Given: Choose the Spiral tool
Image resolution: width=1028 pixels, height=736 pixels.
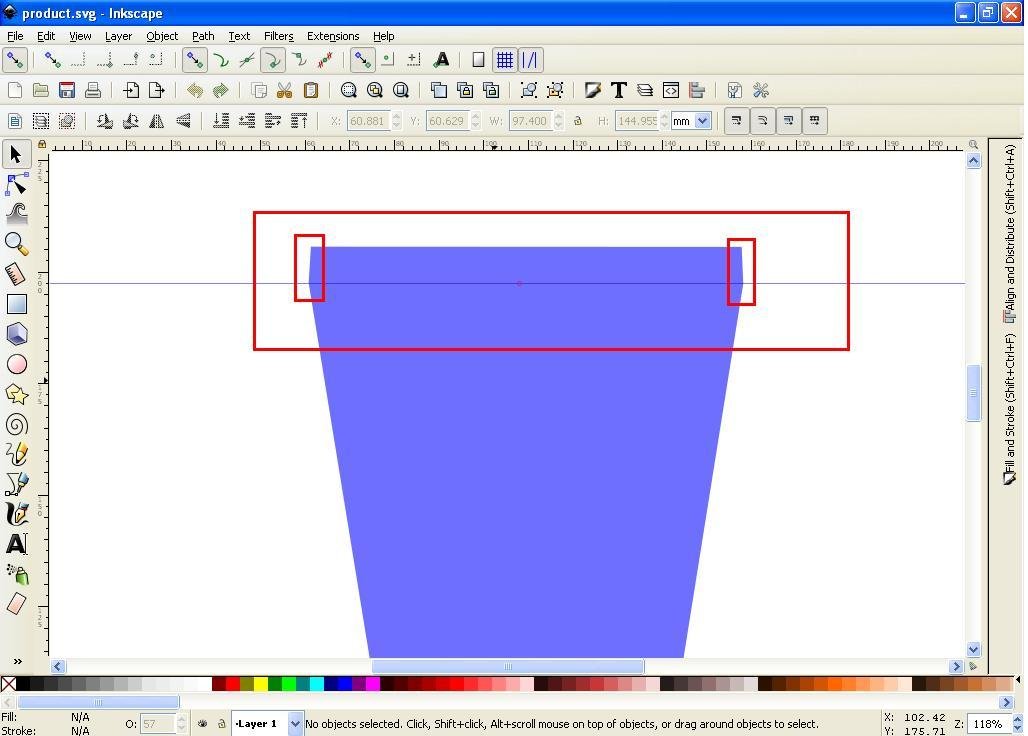Looking at the screenshot, I should 16,424.
